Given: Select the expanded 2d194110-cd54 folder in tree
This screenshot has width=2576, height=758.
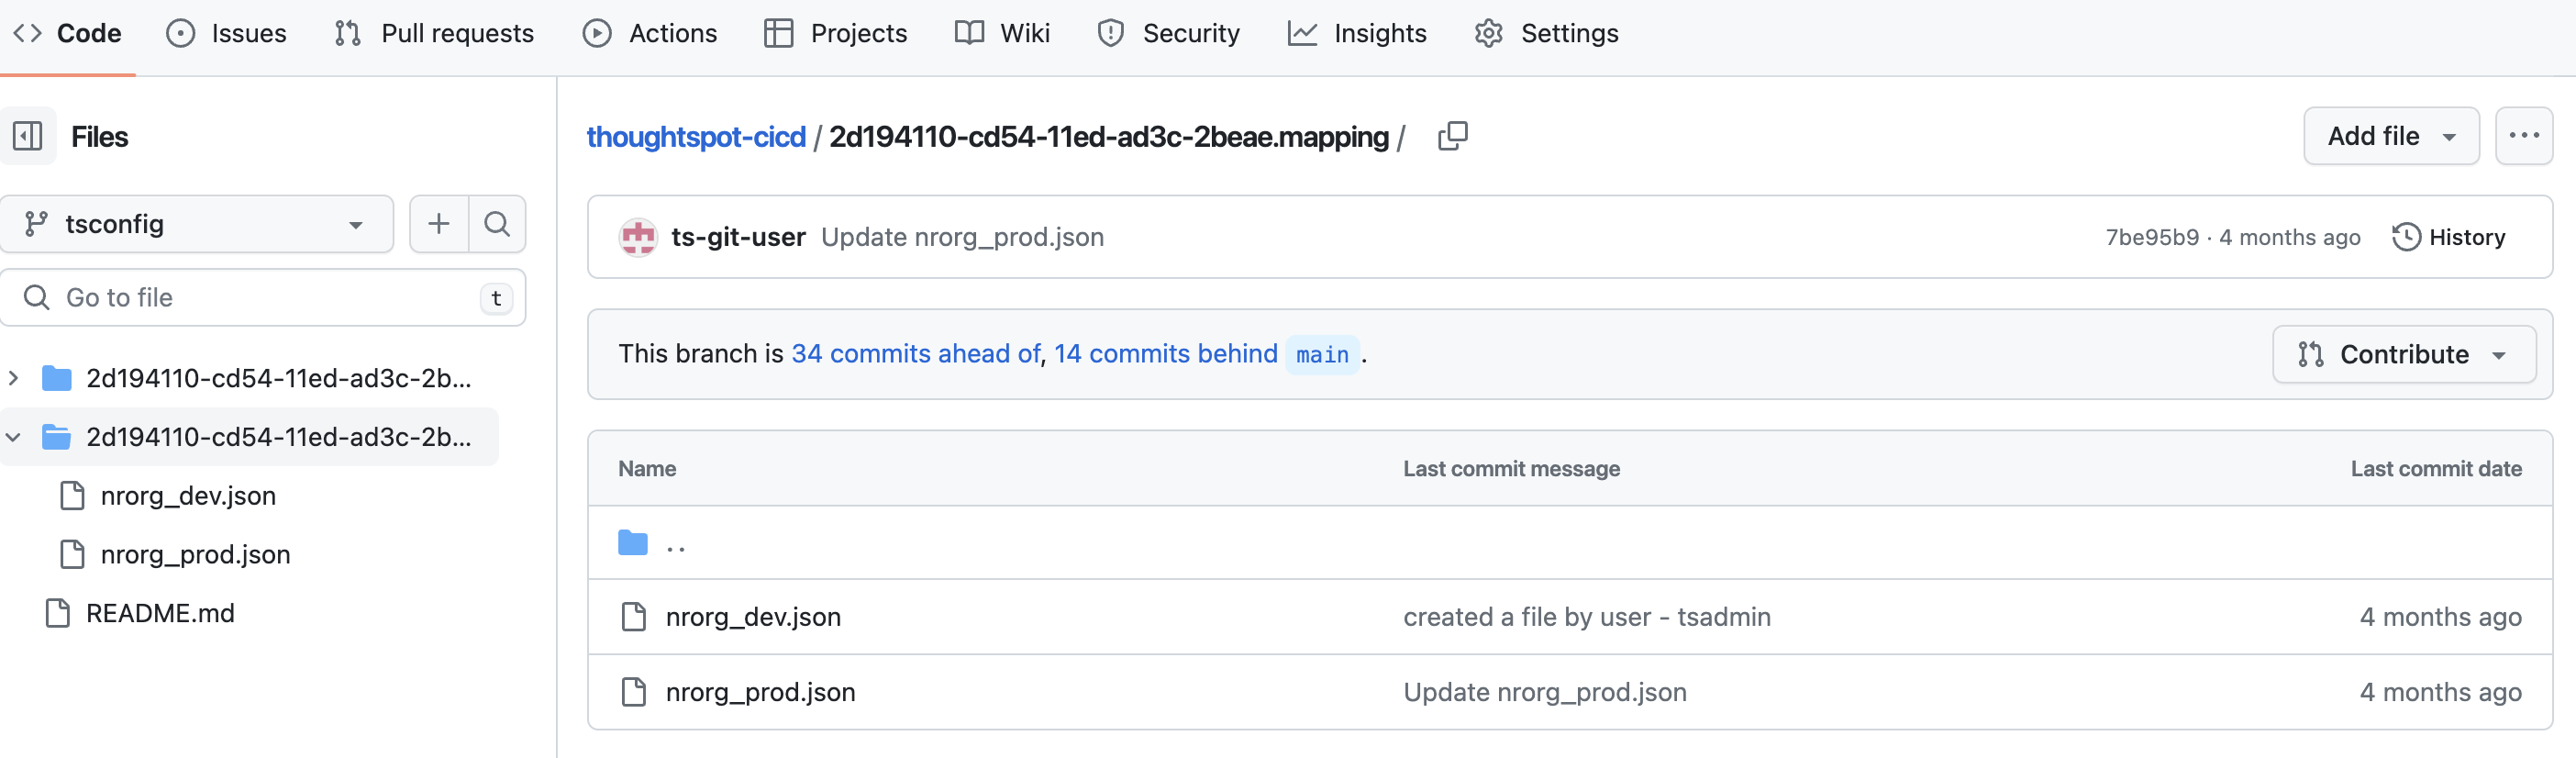Looking at the screenshot, I should click(278, 437).
